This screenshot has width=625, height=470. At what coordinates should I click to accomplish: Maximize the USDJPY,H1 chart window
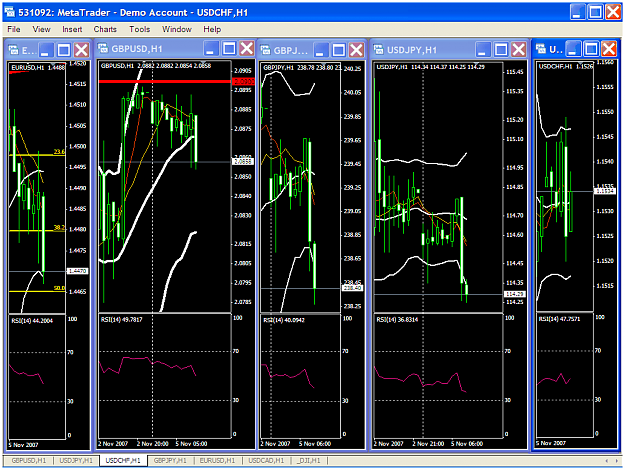(x=501, y=49)
